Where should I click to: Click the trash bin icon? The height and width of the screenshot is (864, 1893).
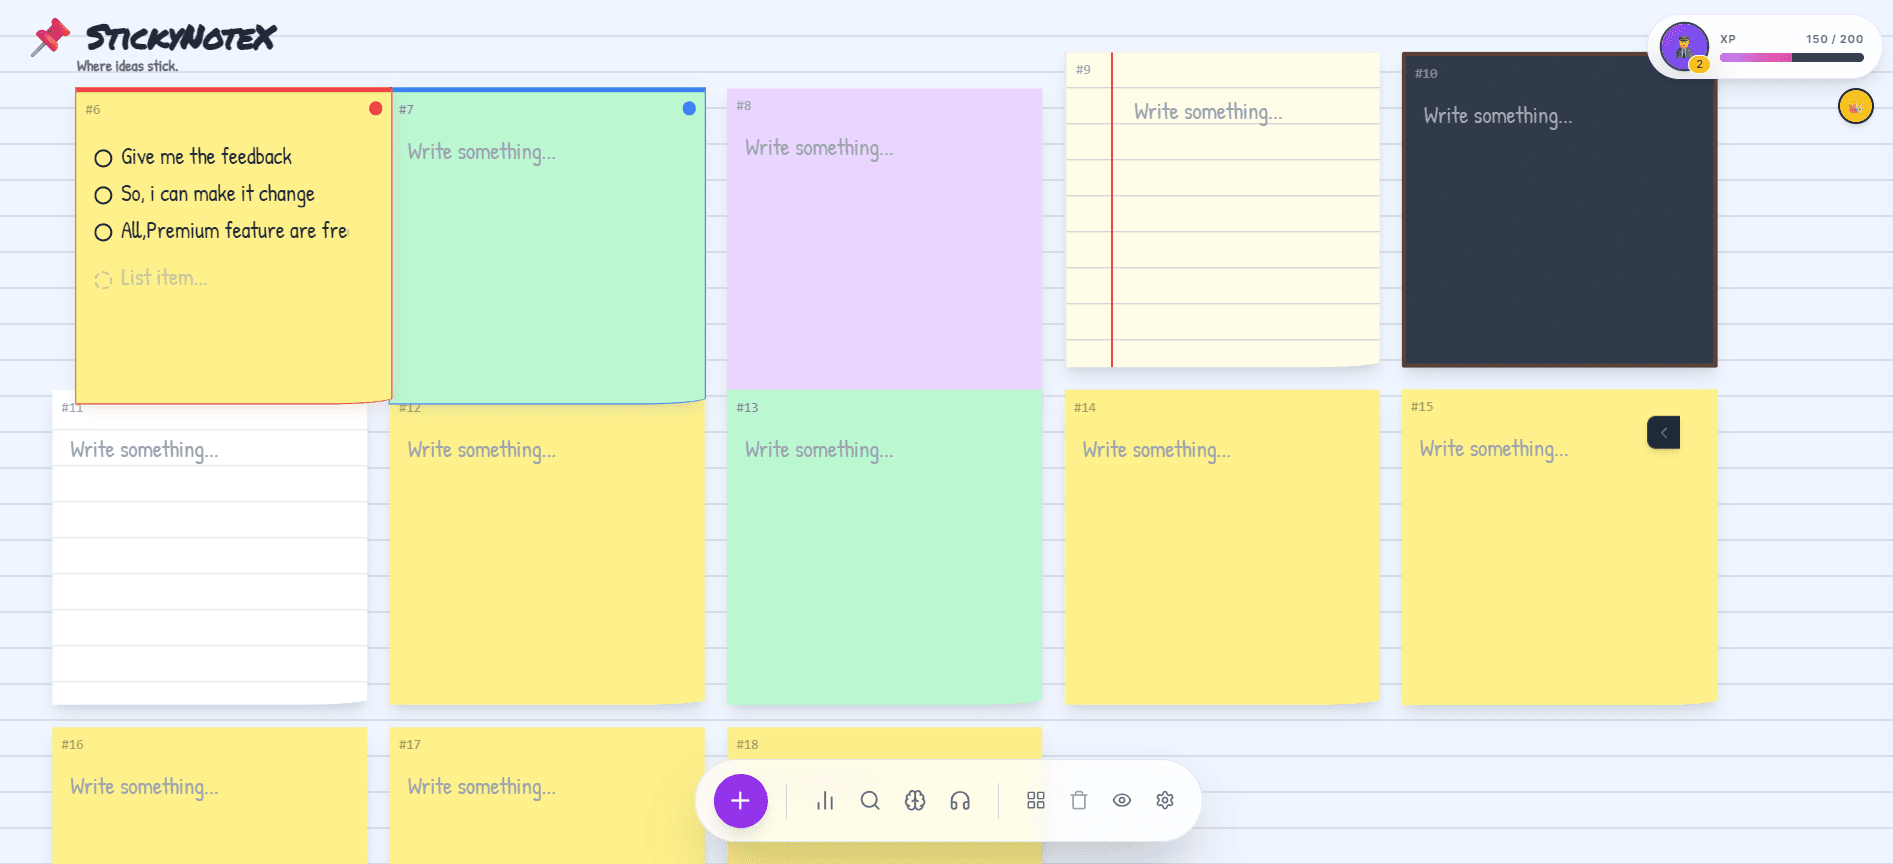1079,801
